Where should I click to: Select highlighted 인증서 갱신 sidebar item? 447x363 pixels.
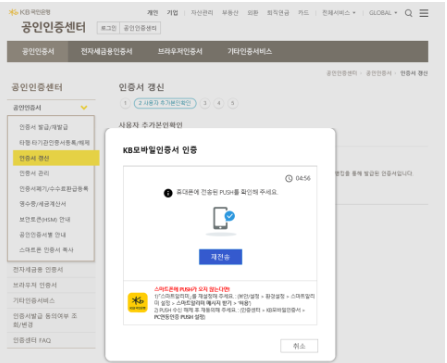(56, 158)
